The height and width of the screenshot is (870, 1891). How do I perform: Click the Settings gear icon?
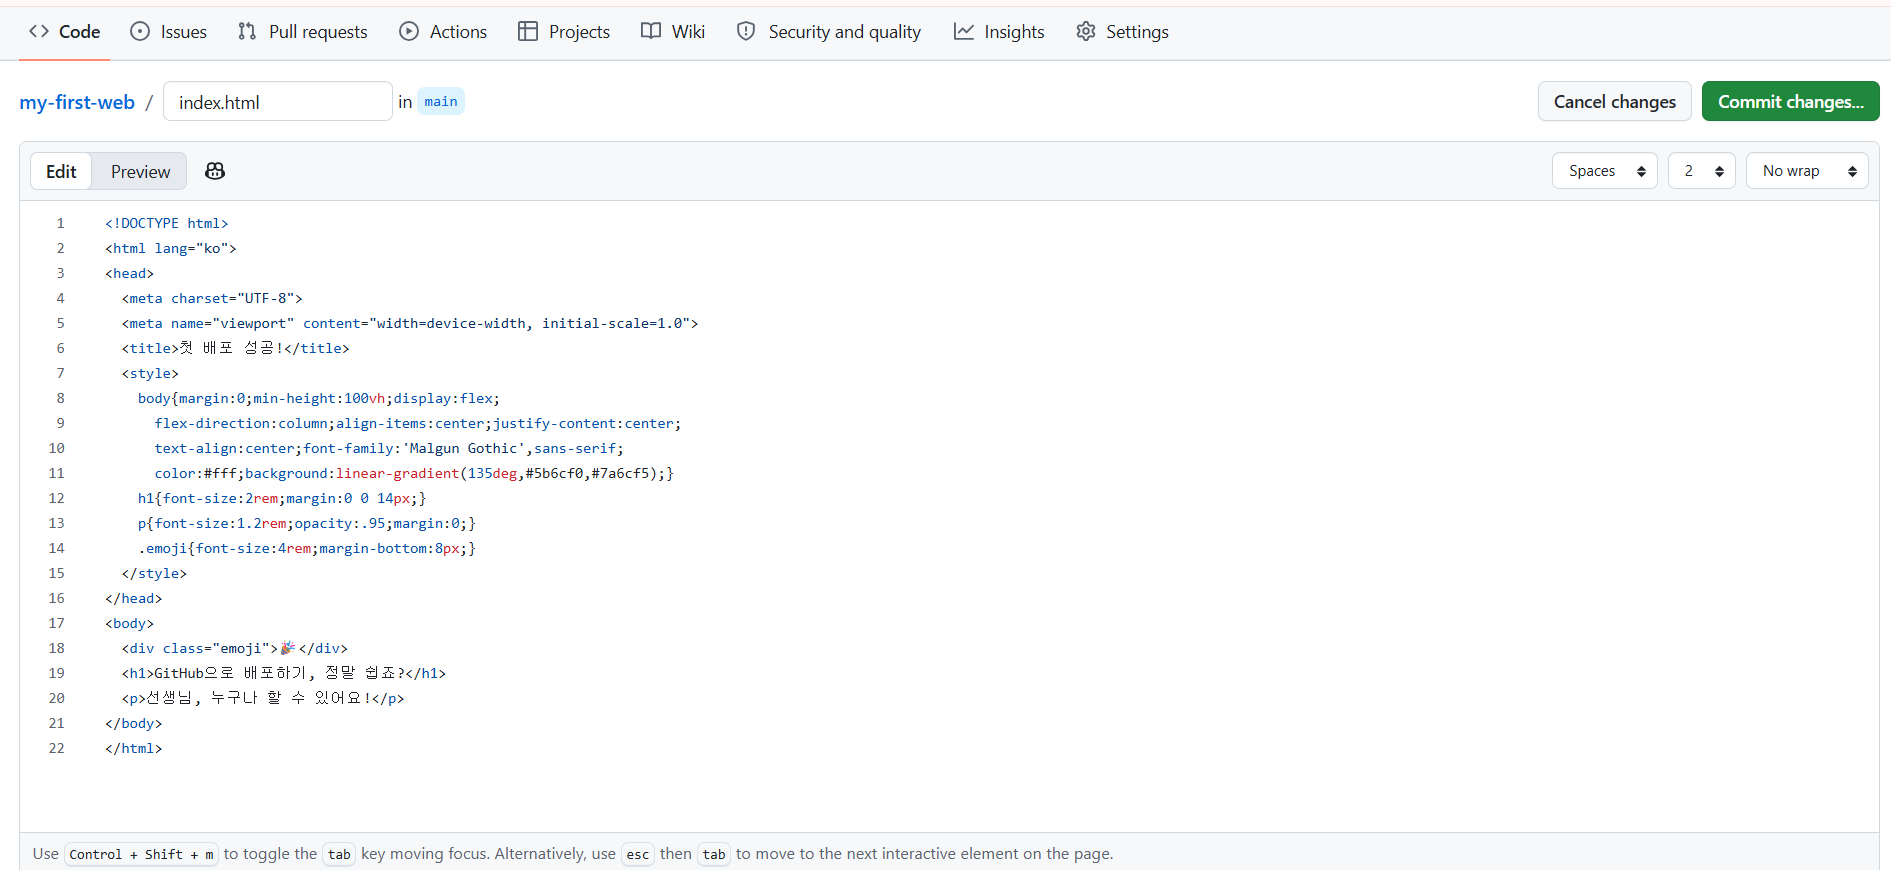click(1086, 31)
